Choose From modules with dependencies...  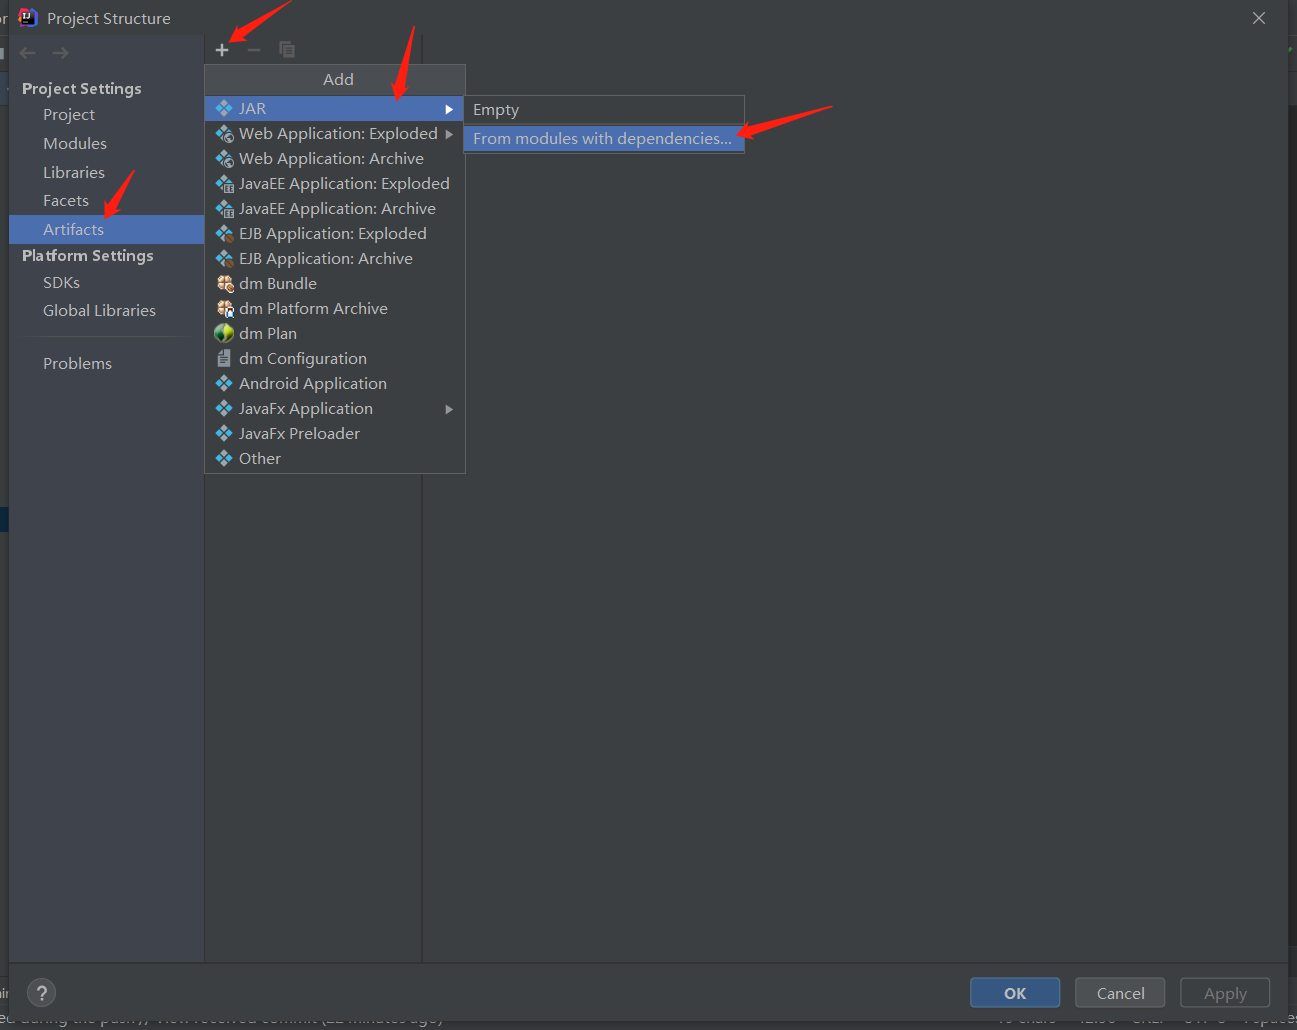(x=604, y=138)
